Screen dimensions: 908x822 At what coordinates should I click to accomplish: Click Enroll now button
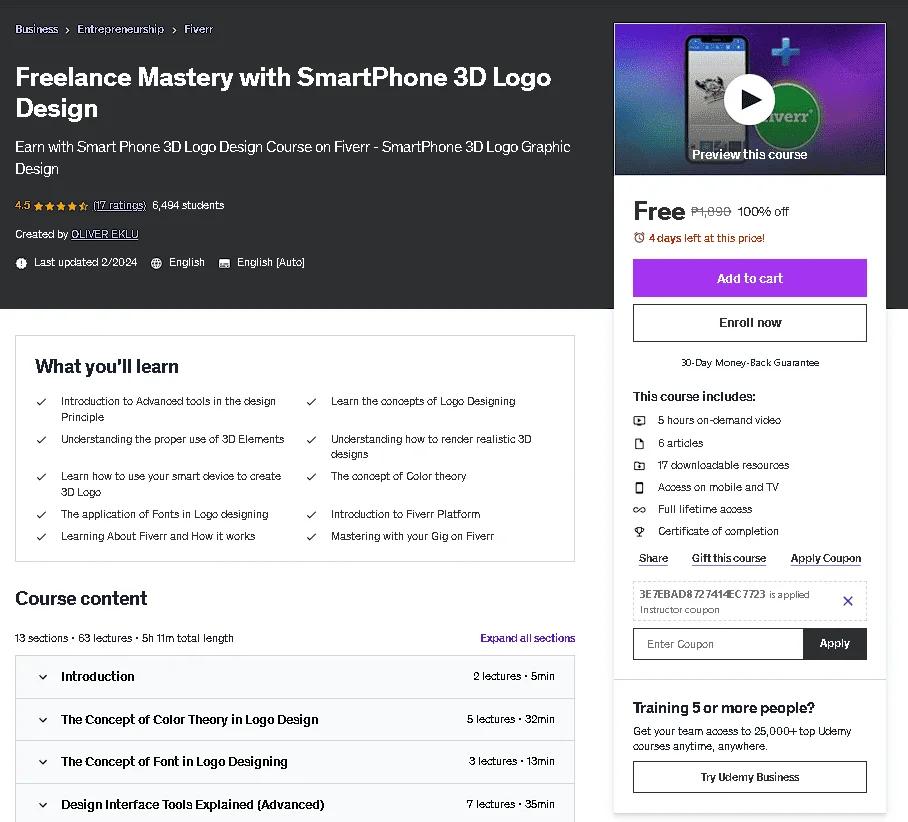pyautogui.click(x=749, y=323)
